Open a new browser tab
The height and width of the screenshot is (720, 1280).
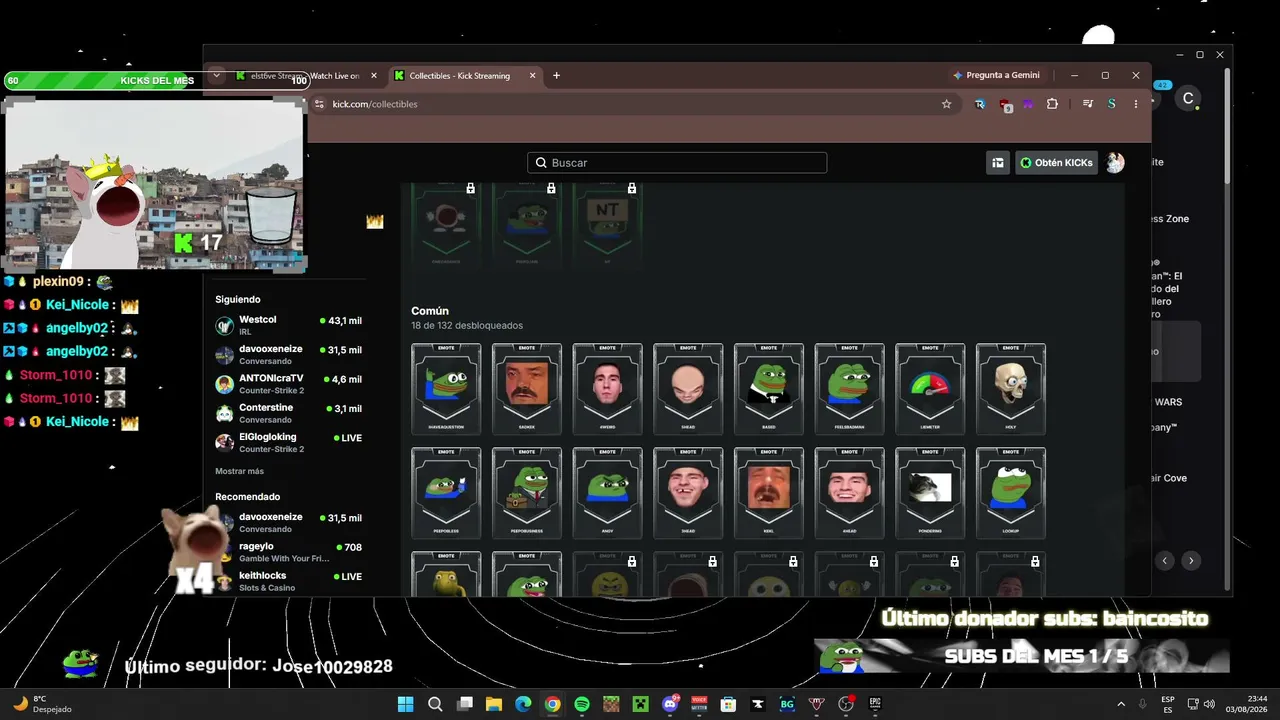[557, 76]
